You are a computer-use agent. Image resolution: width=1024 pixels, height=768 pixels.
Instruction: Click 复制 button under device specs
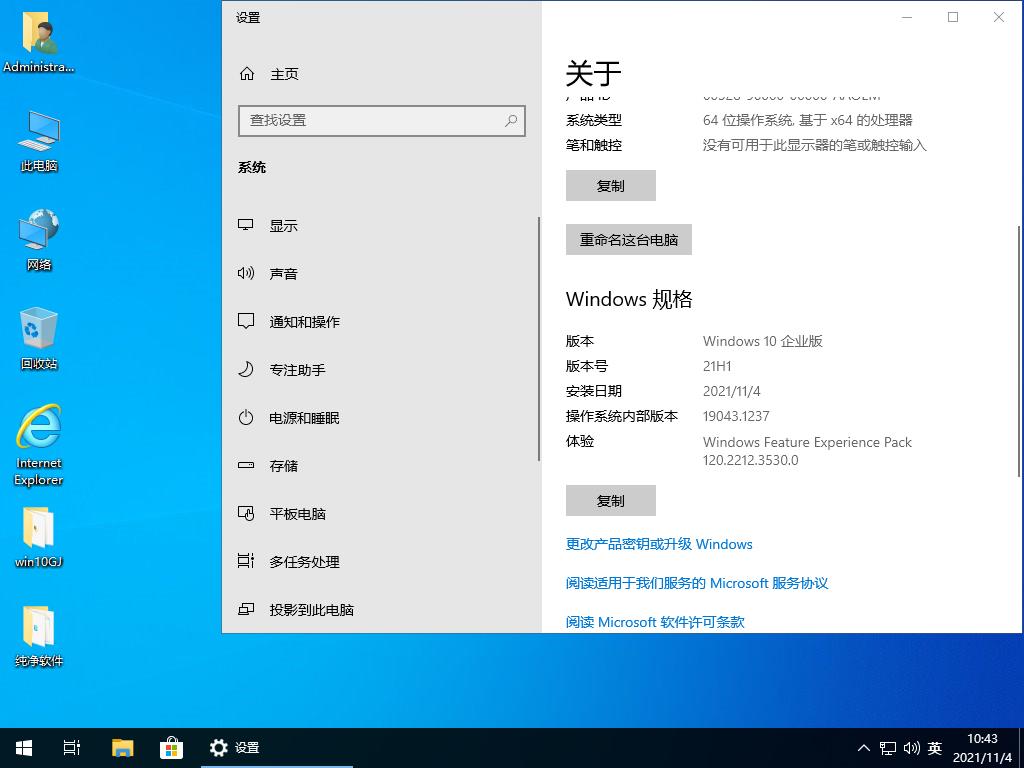(611, 185)
